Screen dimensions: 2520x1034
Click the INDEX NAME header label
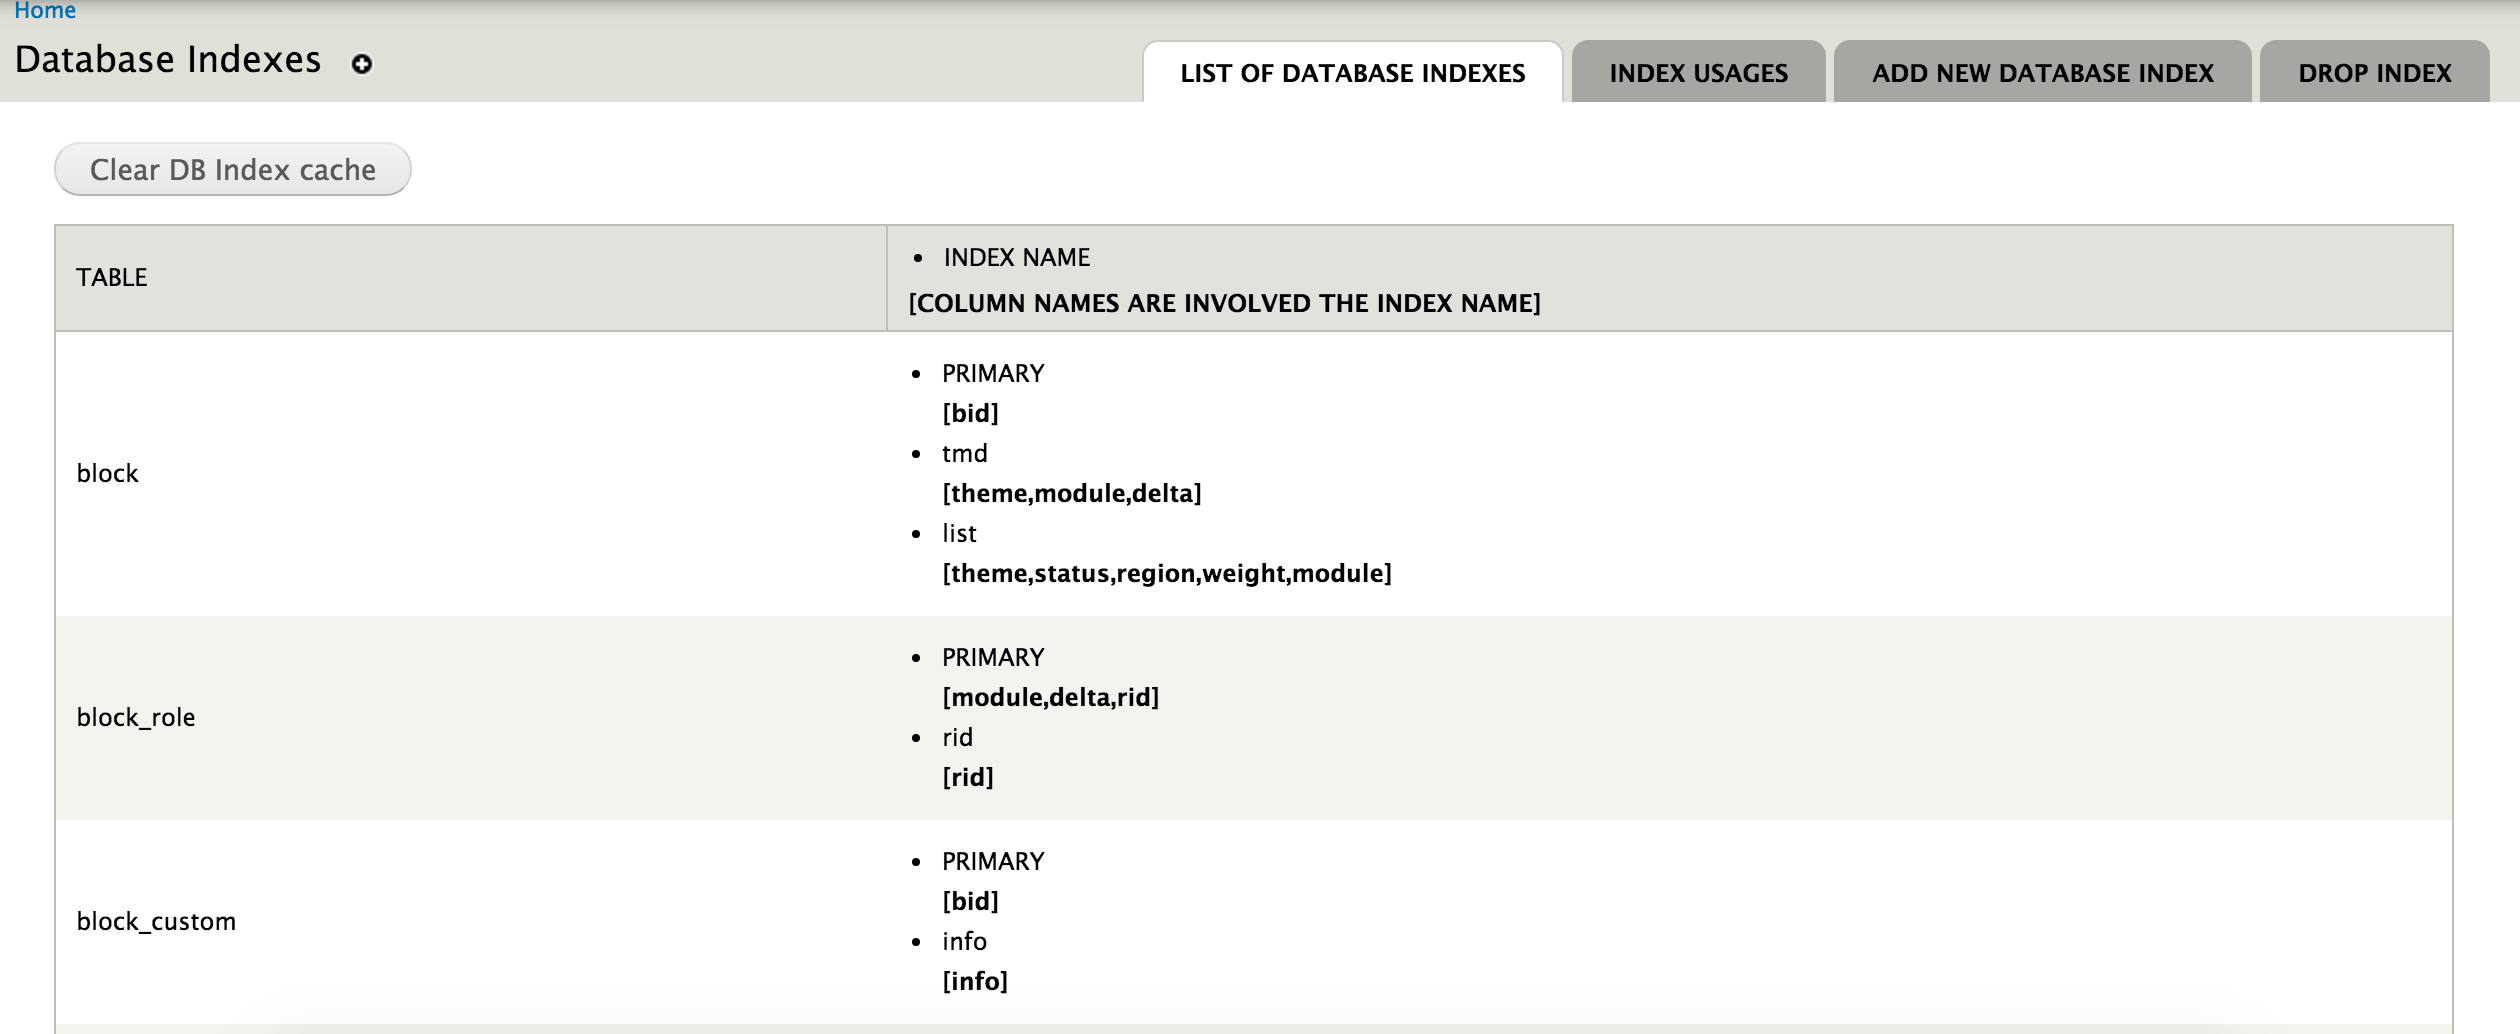pyautogui.click(x=1016, y=258)
